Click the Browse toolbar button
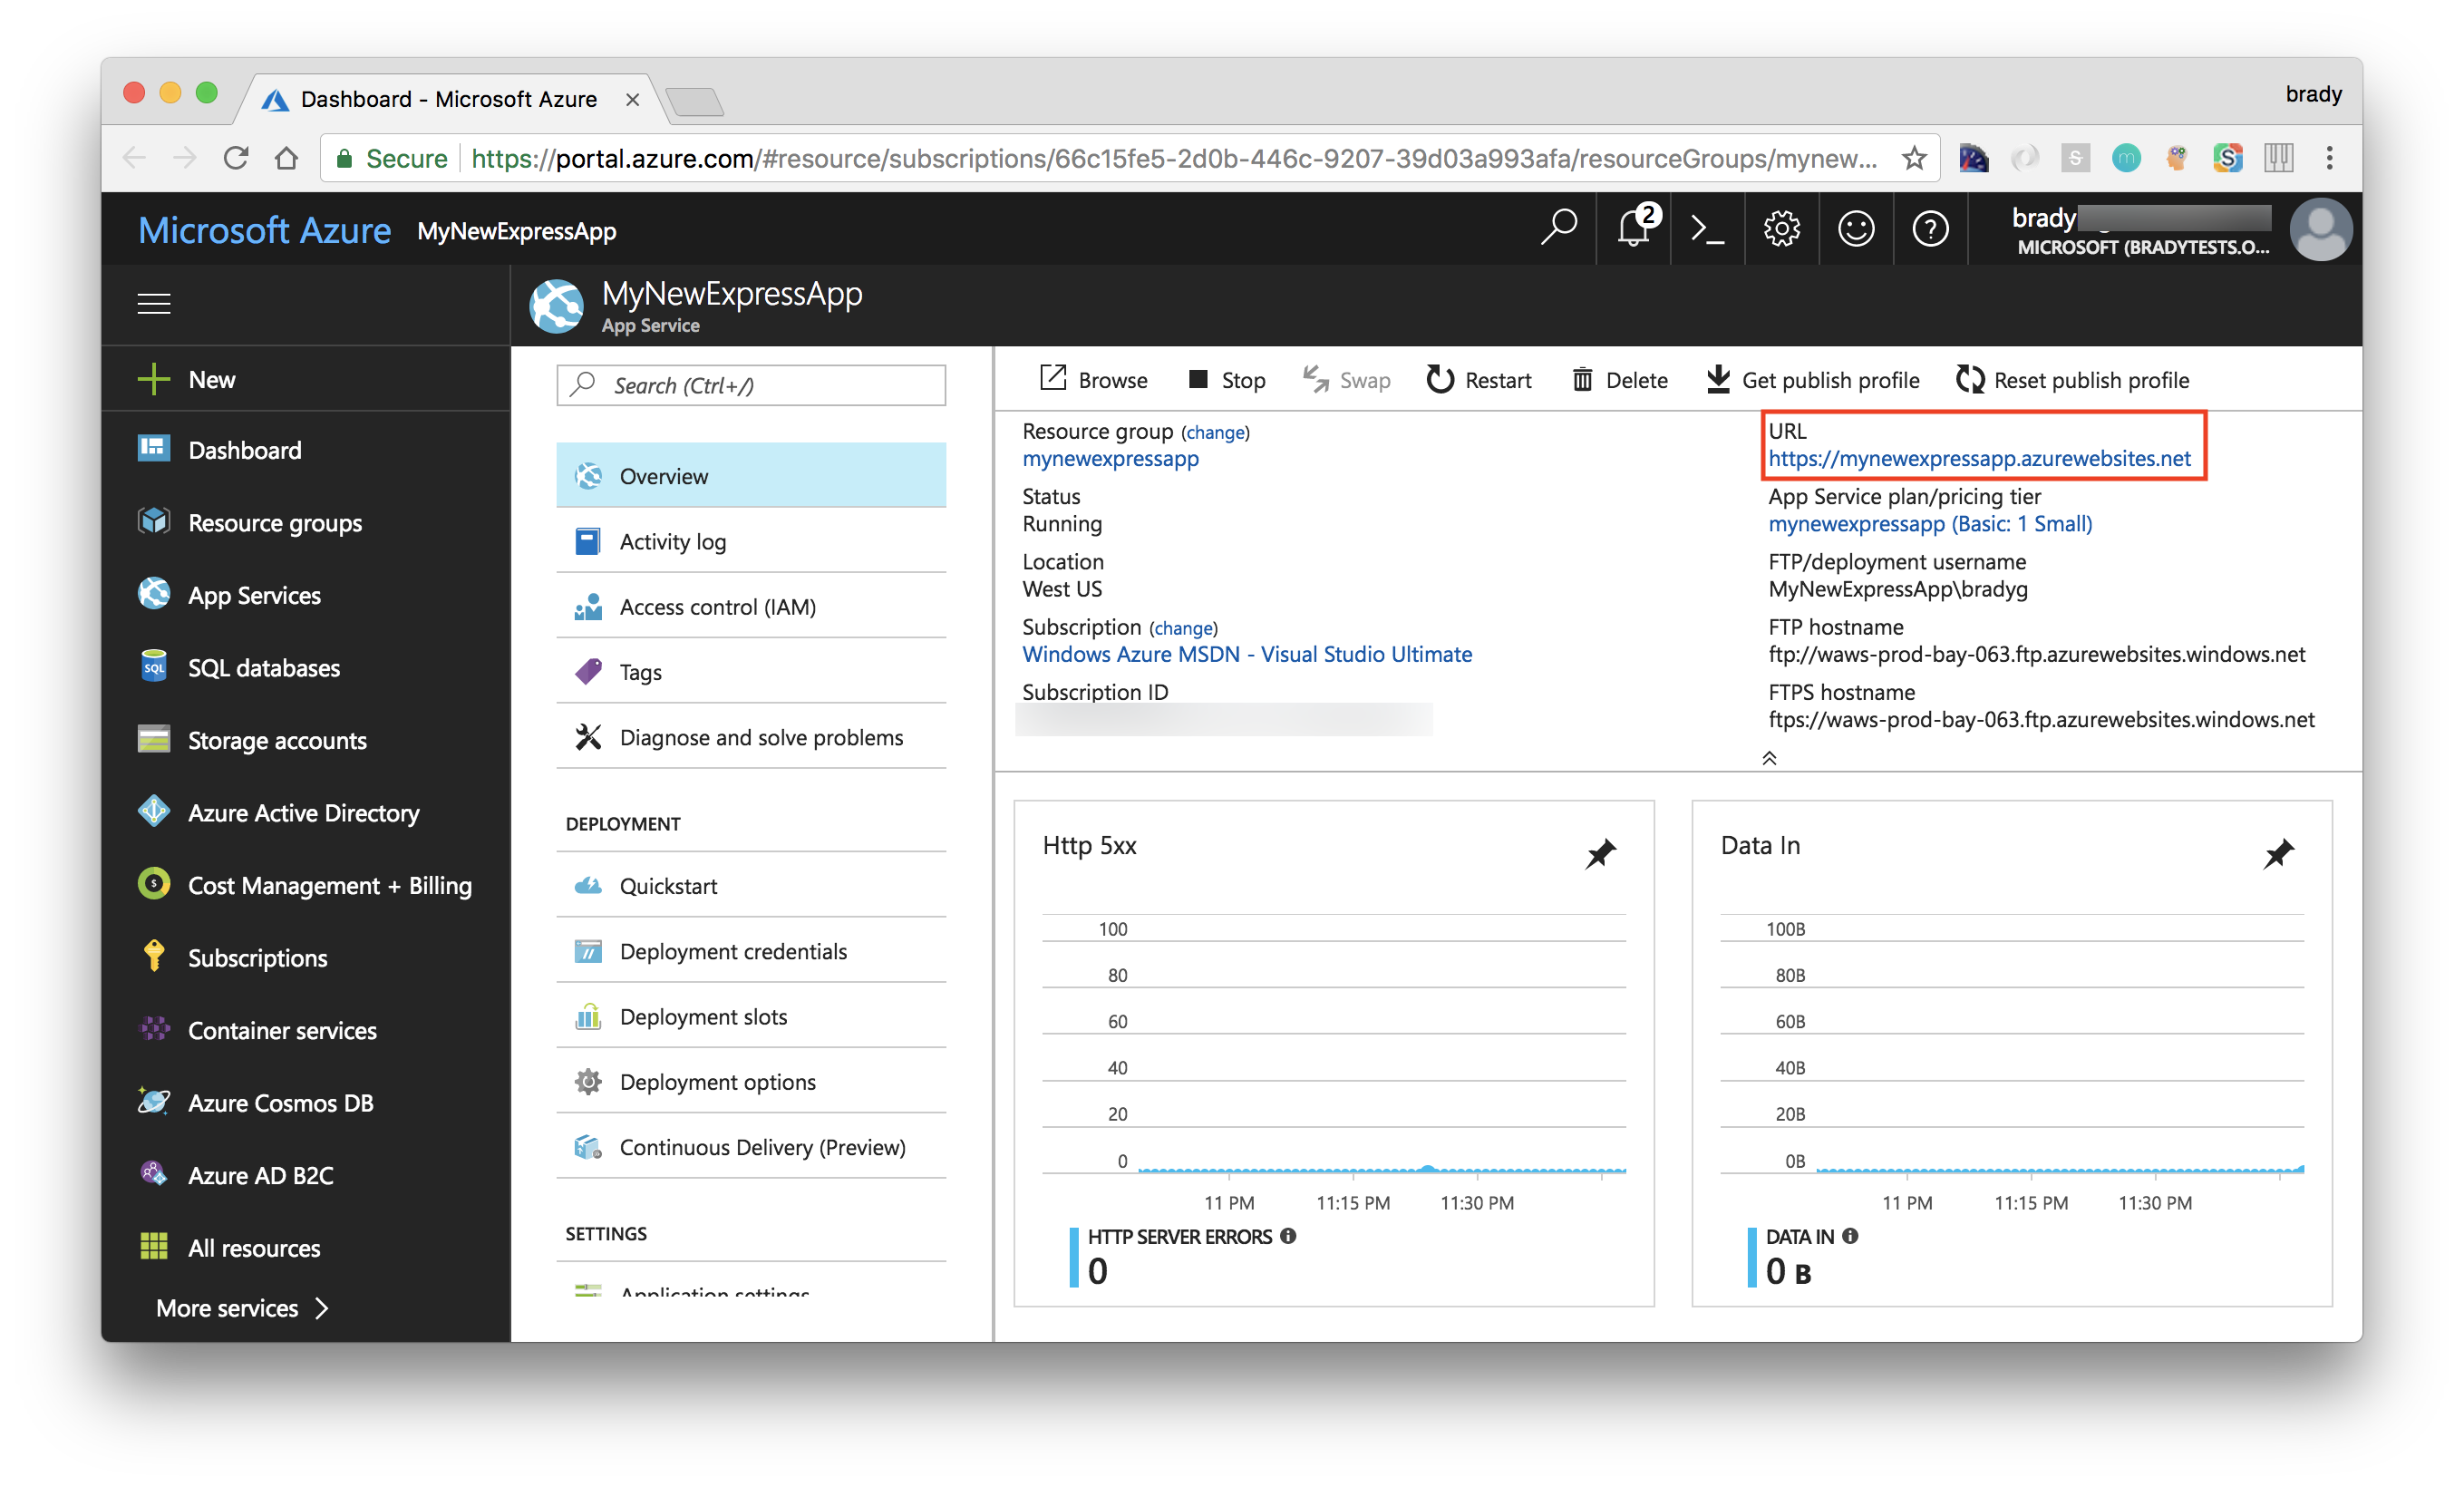Viewport: 2464px width, 1487px height. click(x=1093, y=380)
